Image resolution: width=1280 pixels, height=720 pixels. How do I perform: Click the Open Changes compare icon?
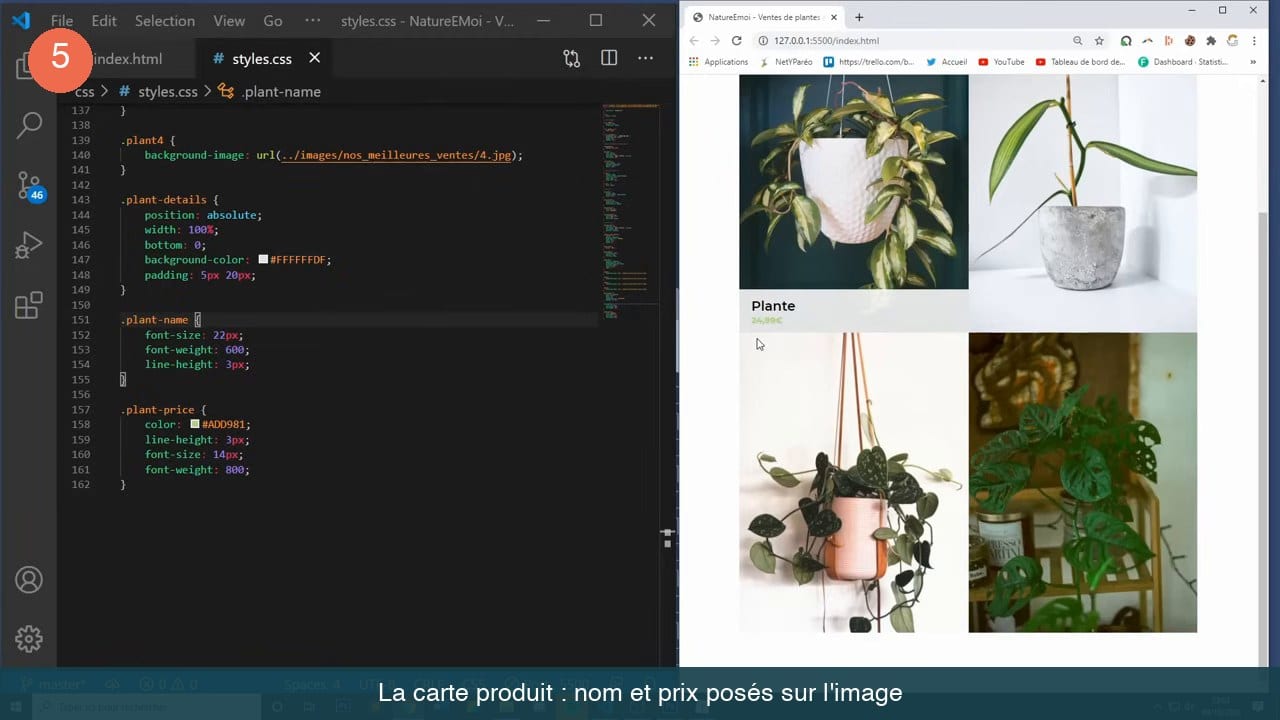pos(572,58)
